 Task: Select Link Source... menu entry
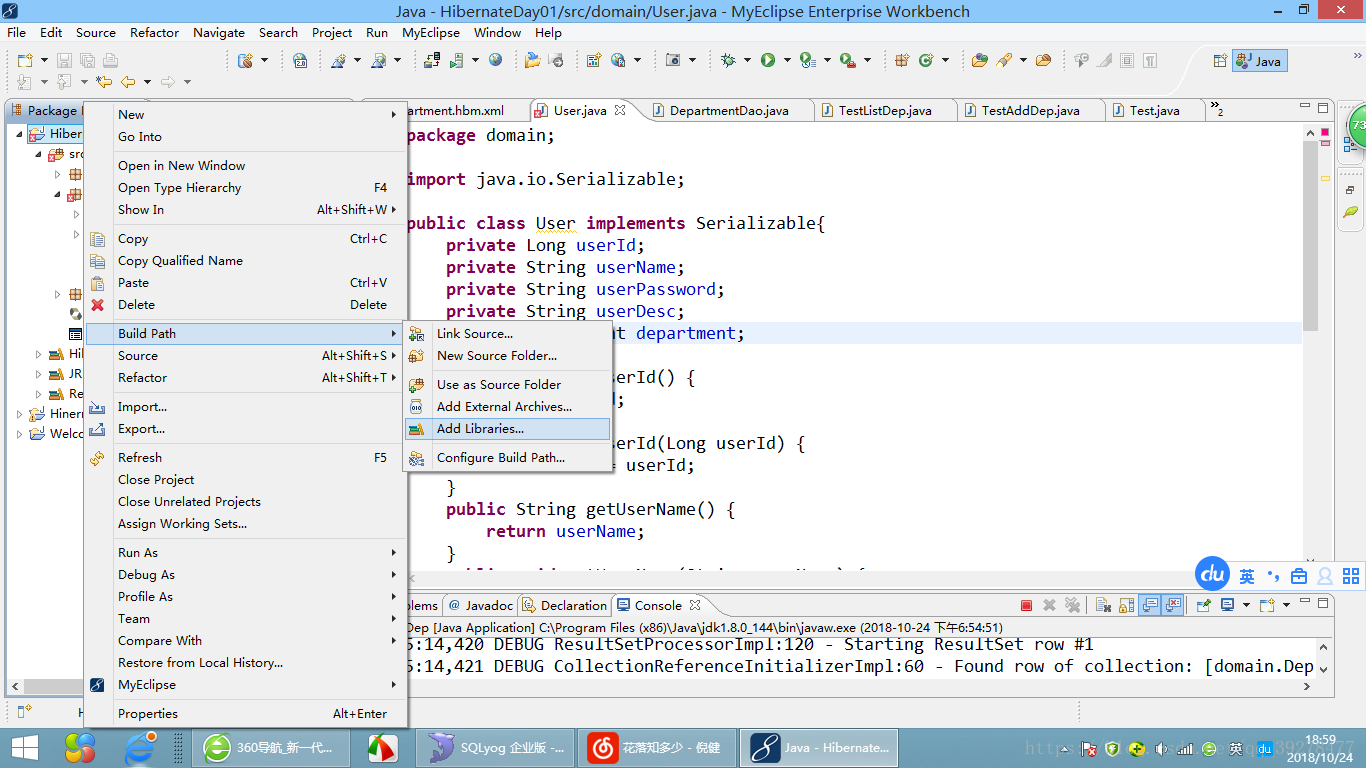point(507,334)
